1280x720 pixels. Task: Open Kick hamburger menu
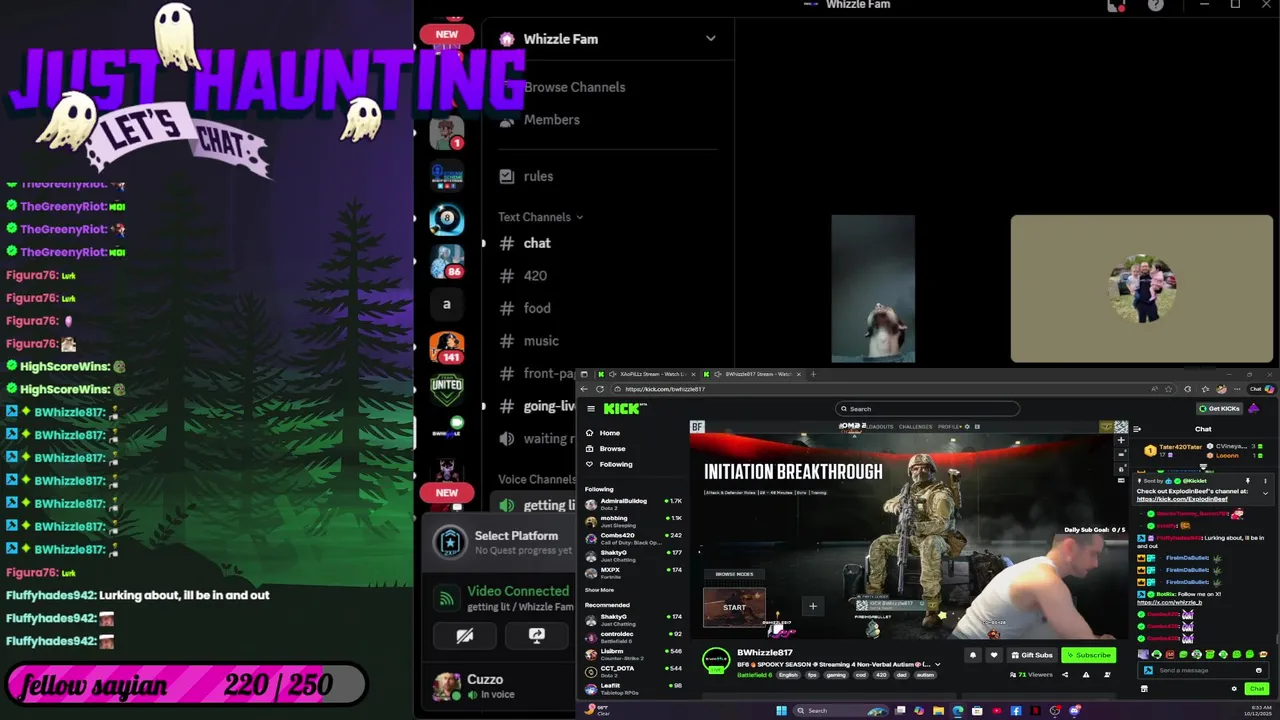pos(591,408)
